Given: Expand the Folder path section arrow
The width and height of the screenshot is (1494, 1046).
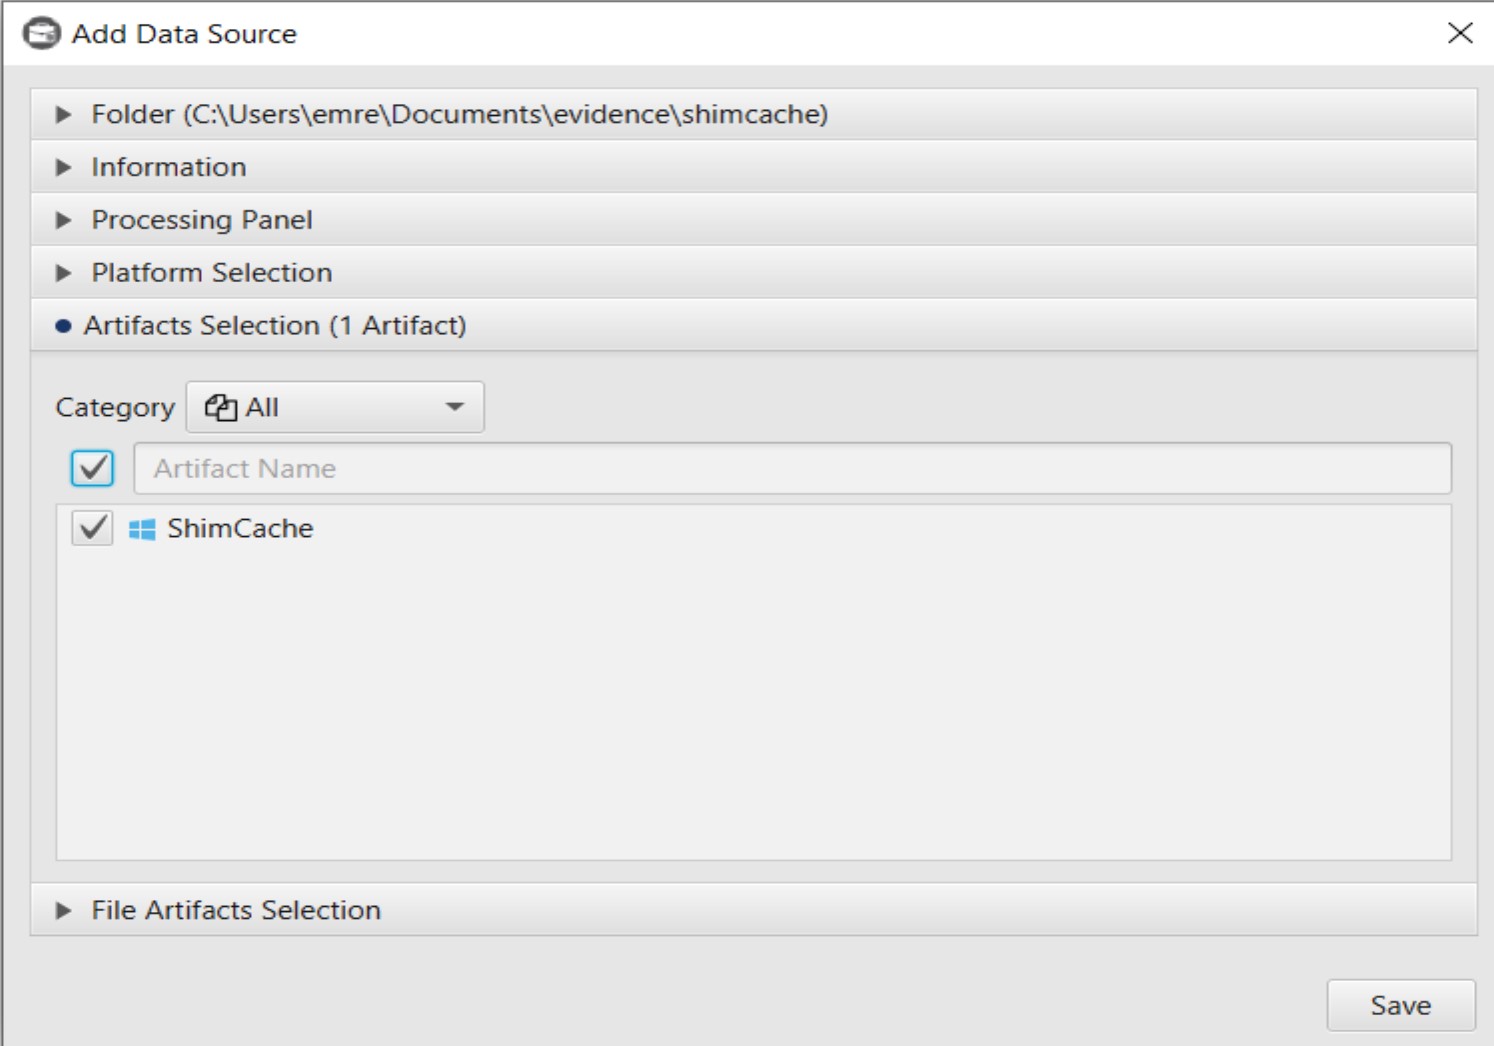Looking at the screenshot, I should tap(63, 115).
